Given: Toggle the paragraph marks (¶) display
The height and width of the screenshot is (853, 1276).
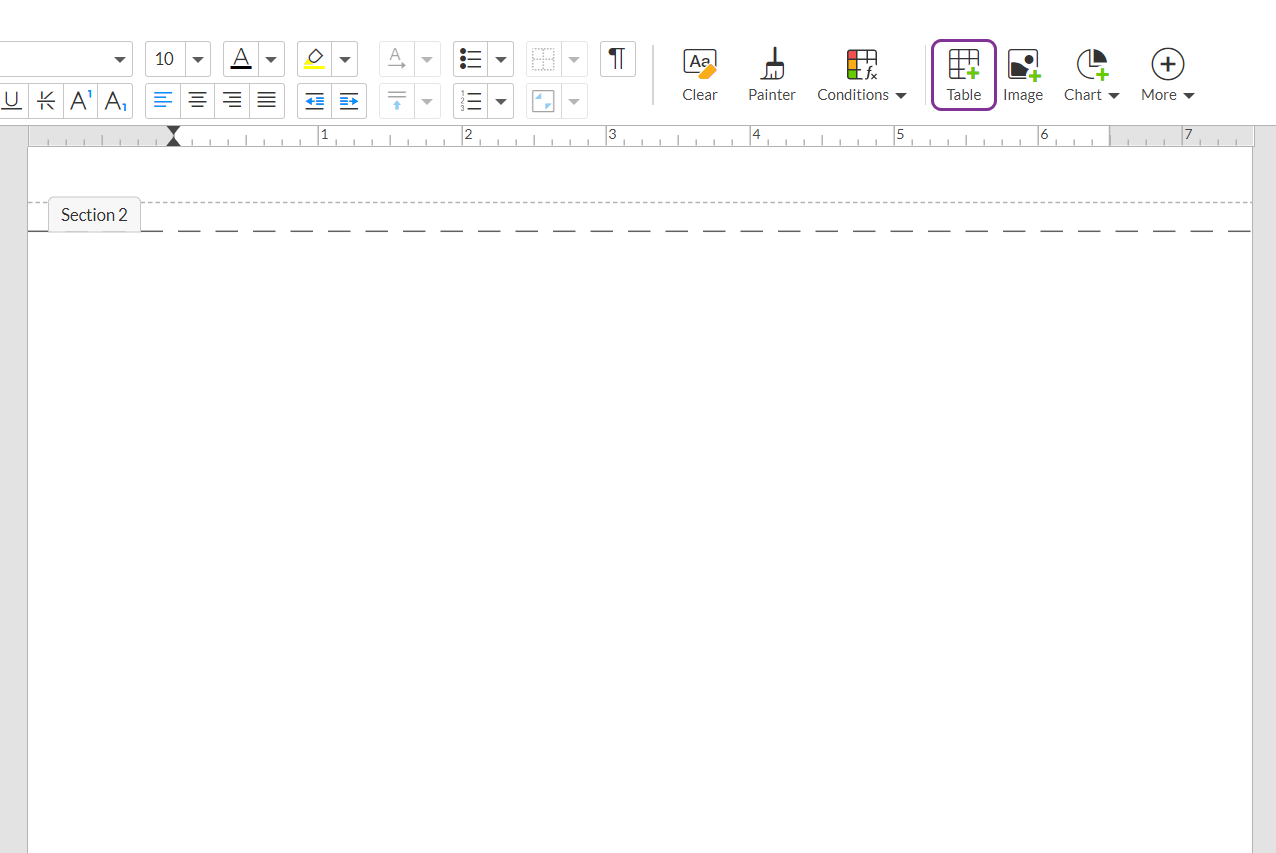Looking at the screenshot, I should [x=617, y=59].
